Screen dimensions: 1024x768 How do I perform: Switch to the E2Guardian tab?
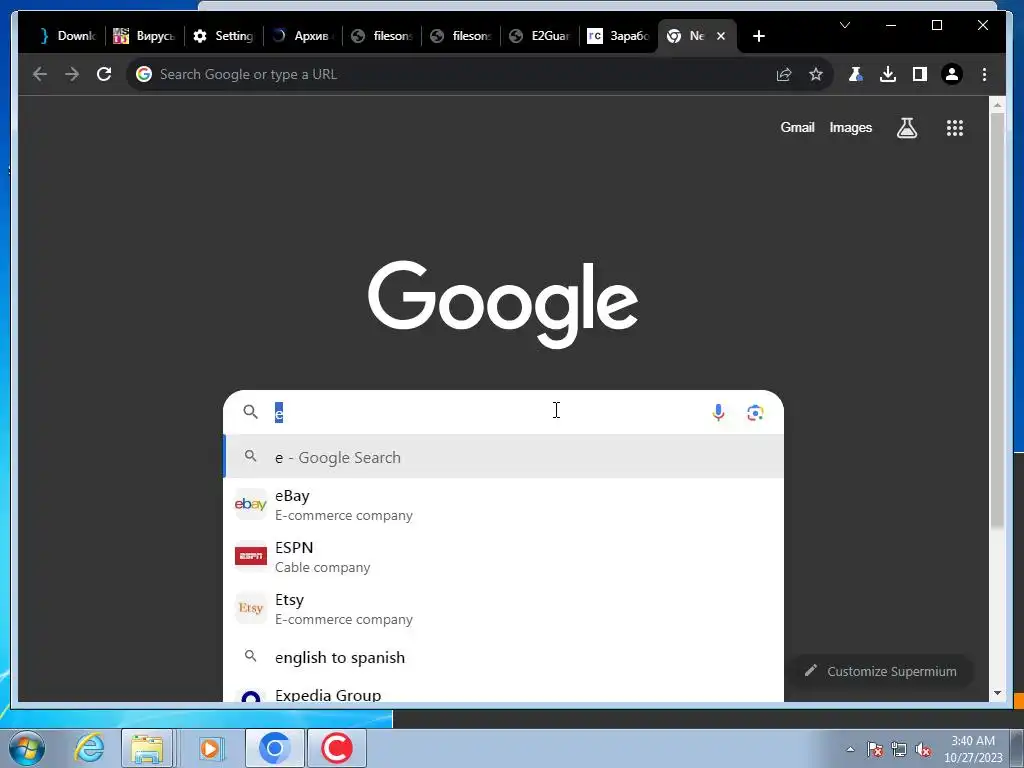540,36
